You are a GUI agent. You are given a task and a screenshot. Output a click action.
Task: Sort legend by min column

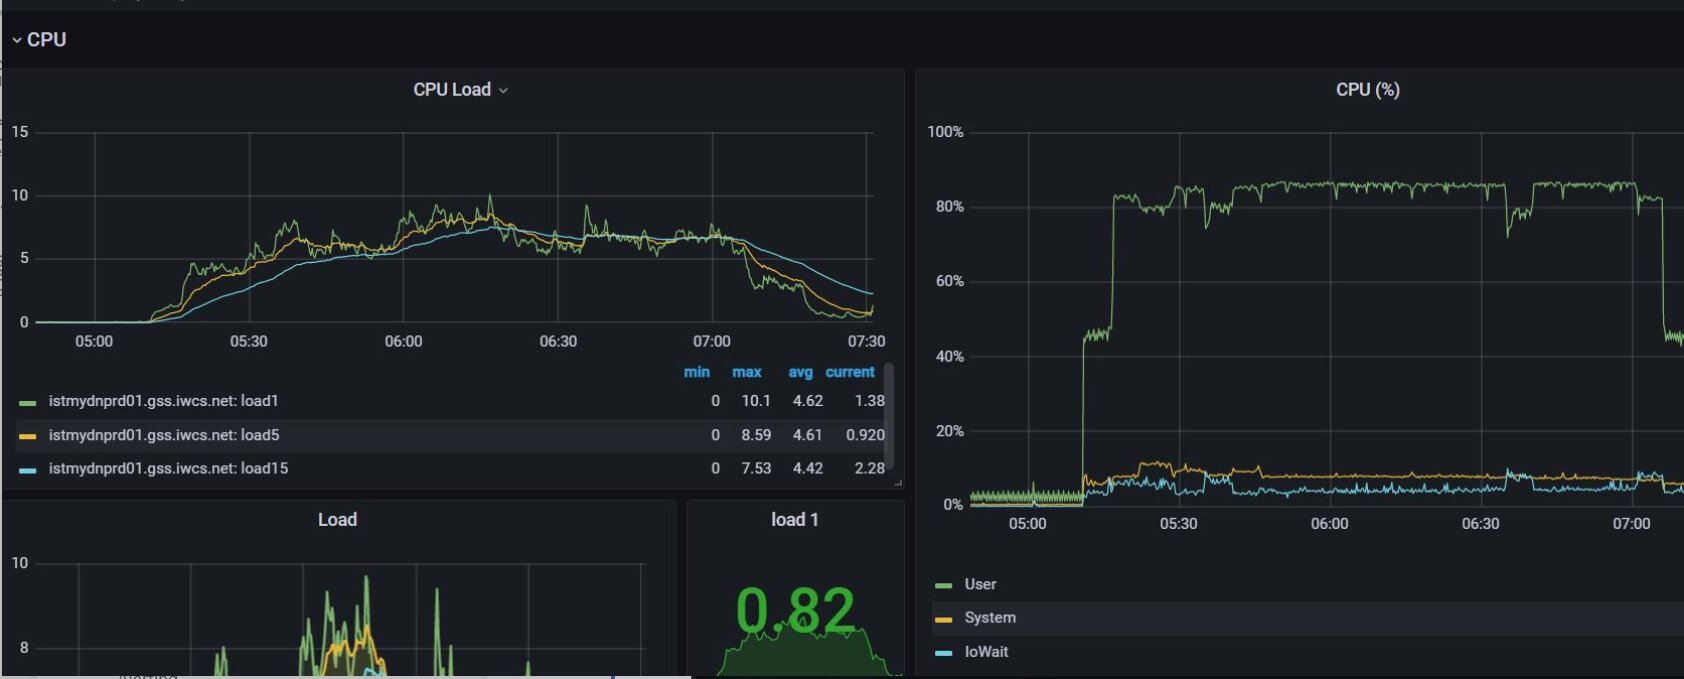coord(697,372)
